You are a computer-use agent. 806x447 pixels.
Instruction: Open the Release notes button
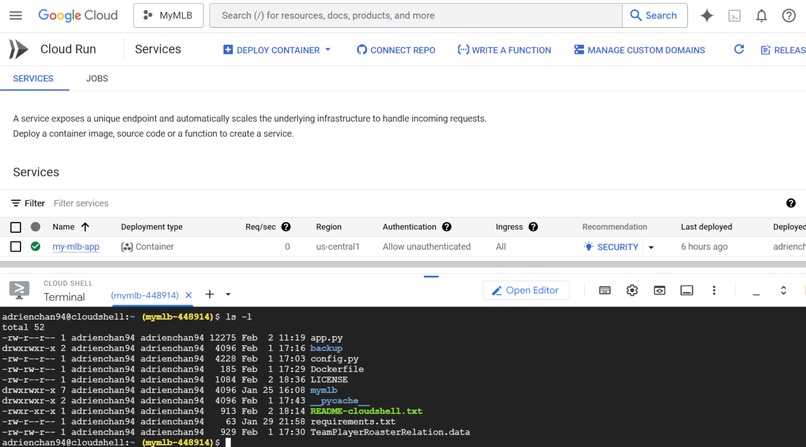point(783,50)
